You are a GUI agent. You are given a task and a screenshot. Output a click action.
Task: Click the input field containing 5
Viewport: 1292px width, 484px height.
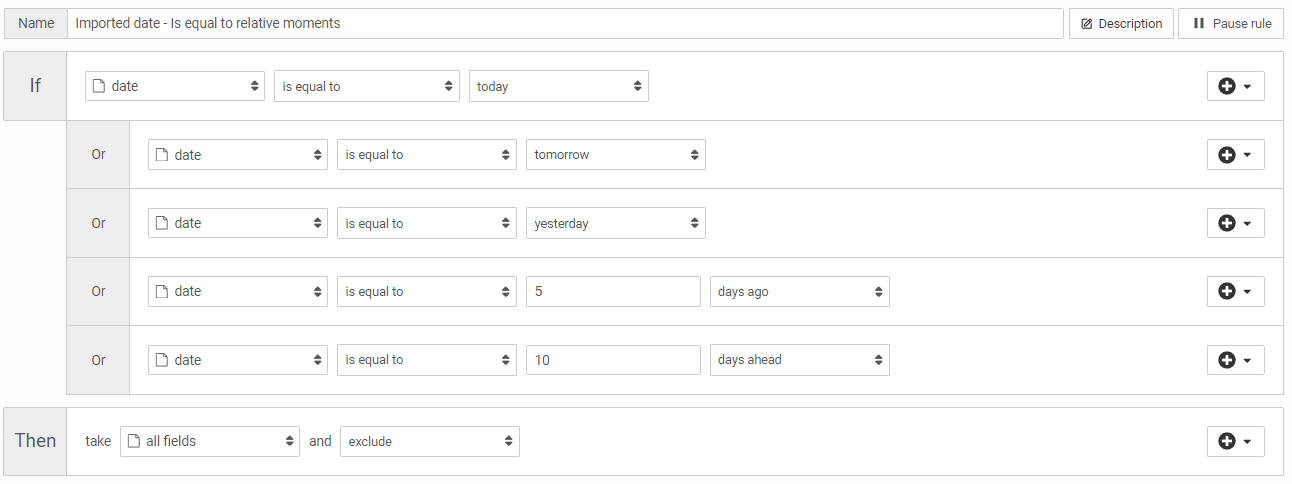(x=613, y=292)
